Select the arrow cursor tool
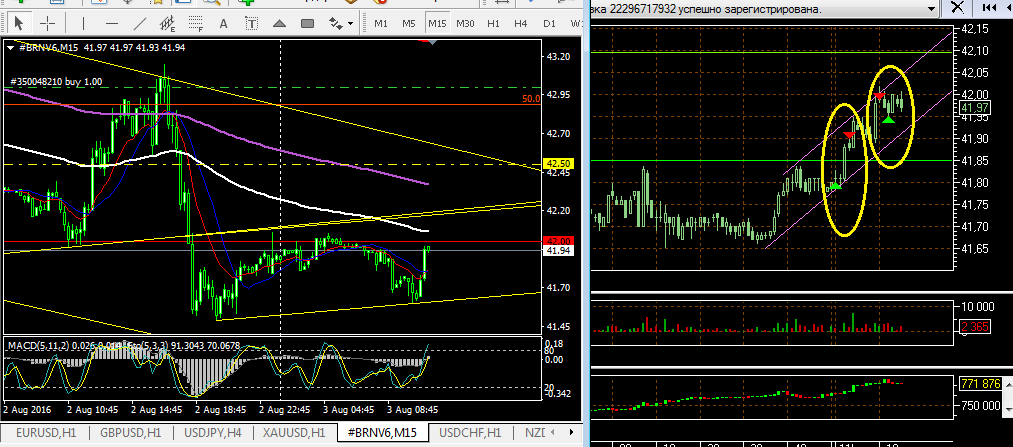The height and width of the screenshot is (447, 1013). 19,24
